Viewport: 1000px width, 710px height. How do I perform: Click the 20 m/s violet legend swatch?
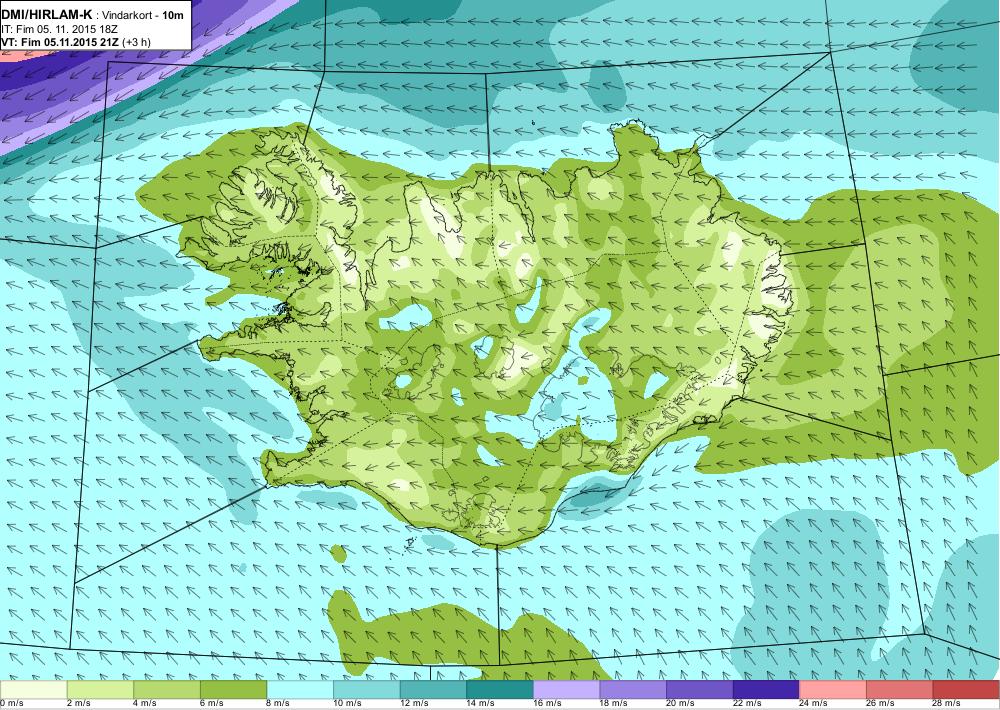click(x=700, y=690)
